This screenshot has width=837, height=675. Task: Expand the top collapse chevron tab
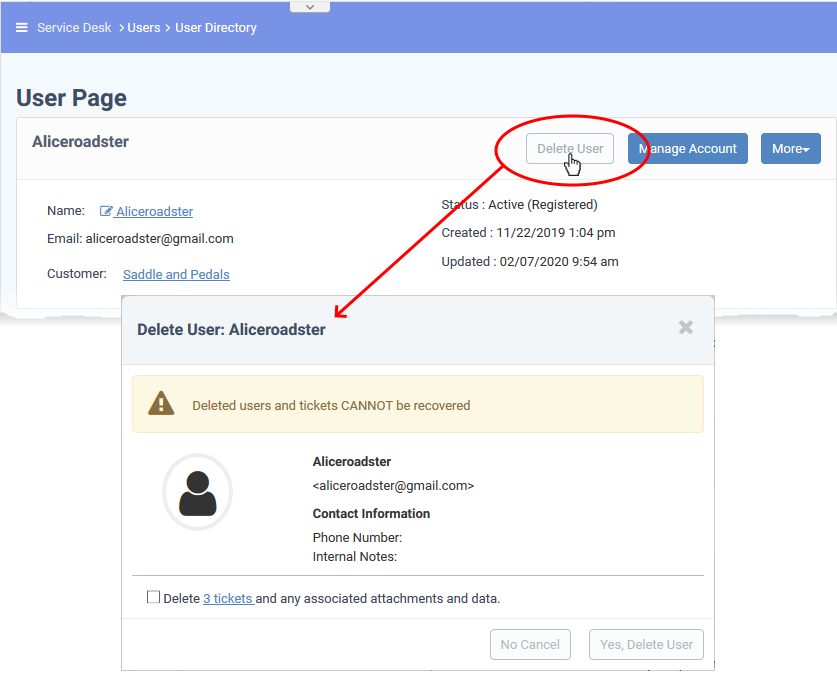[310, 7]
